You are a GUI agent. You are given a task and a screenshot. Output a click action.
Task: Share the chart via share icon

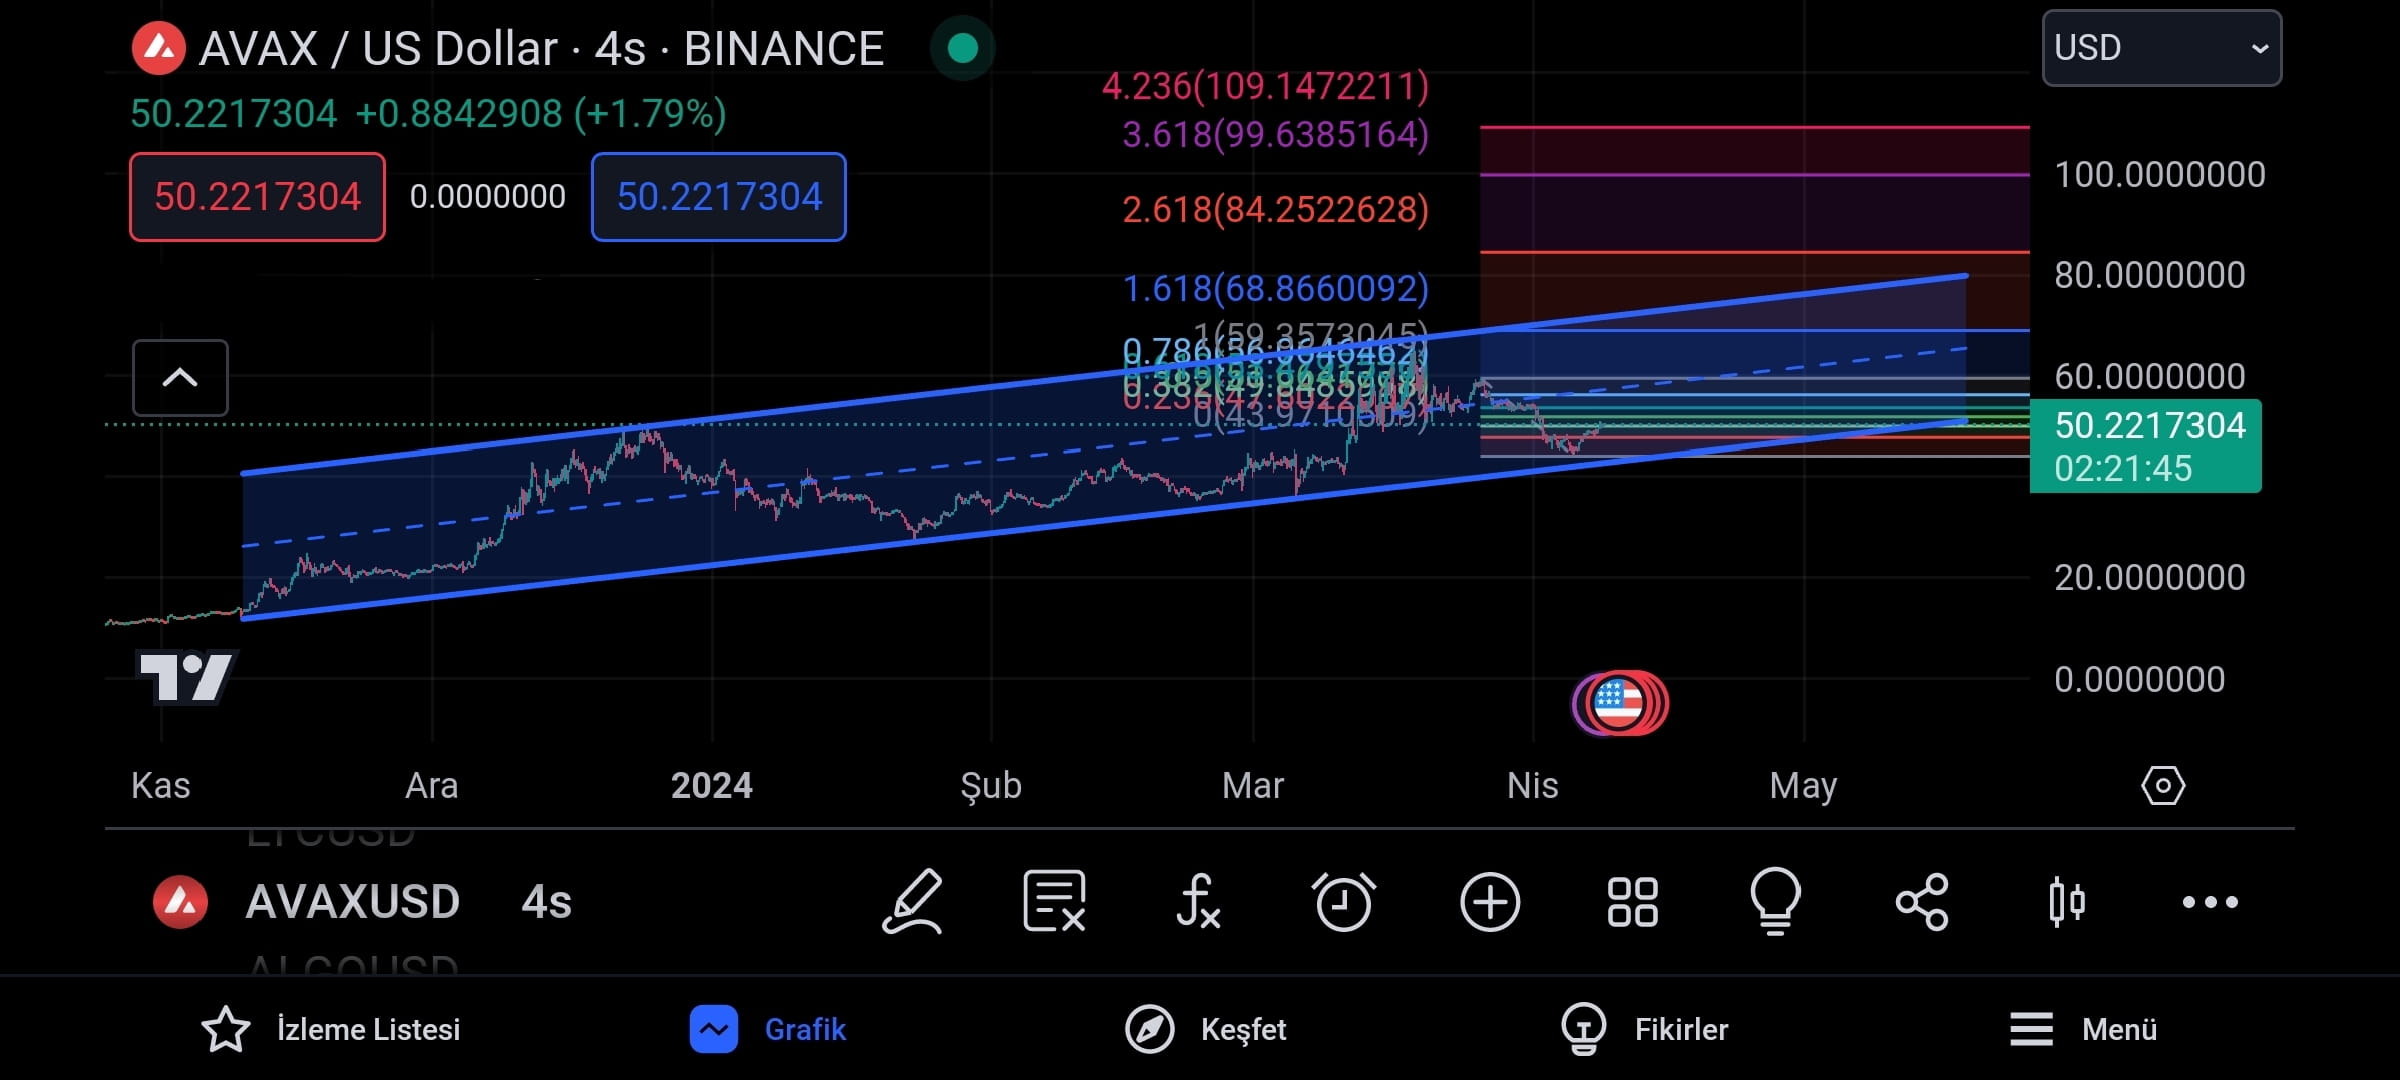1921,901
